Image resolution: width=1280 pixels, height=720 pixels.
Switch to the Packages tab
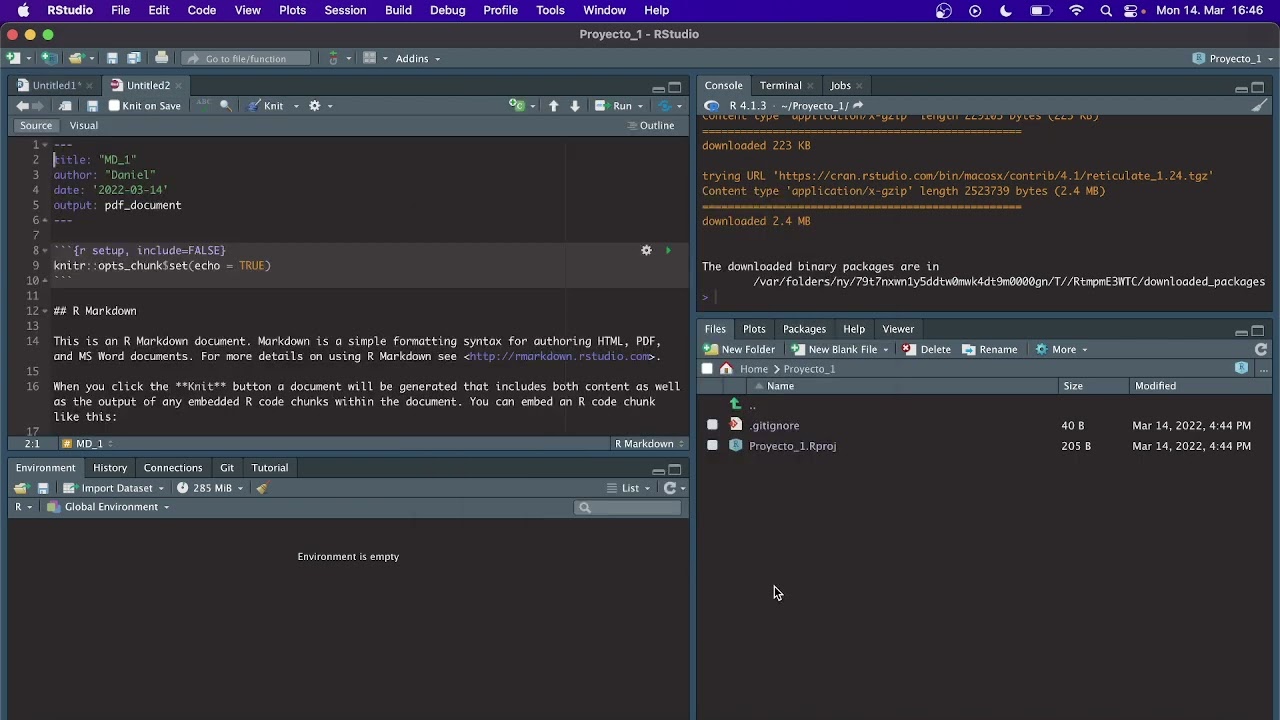[804, 329]
